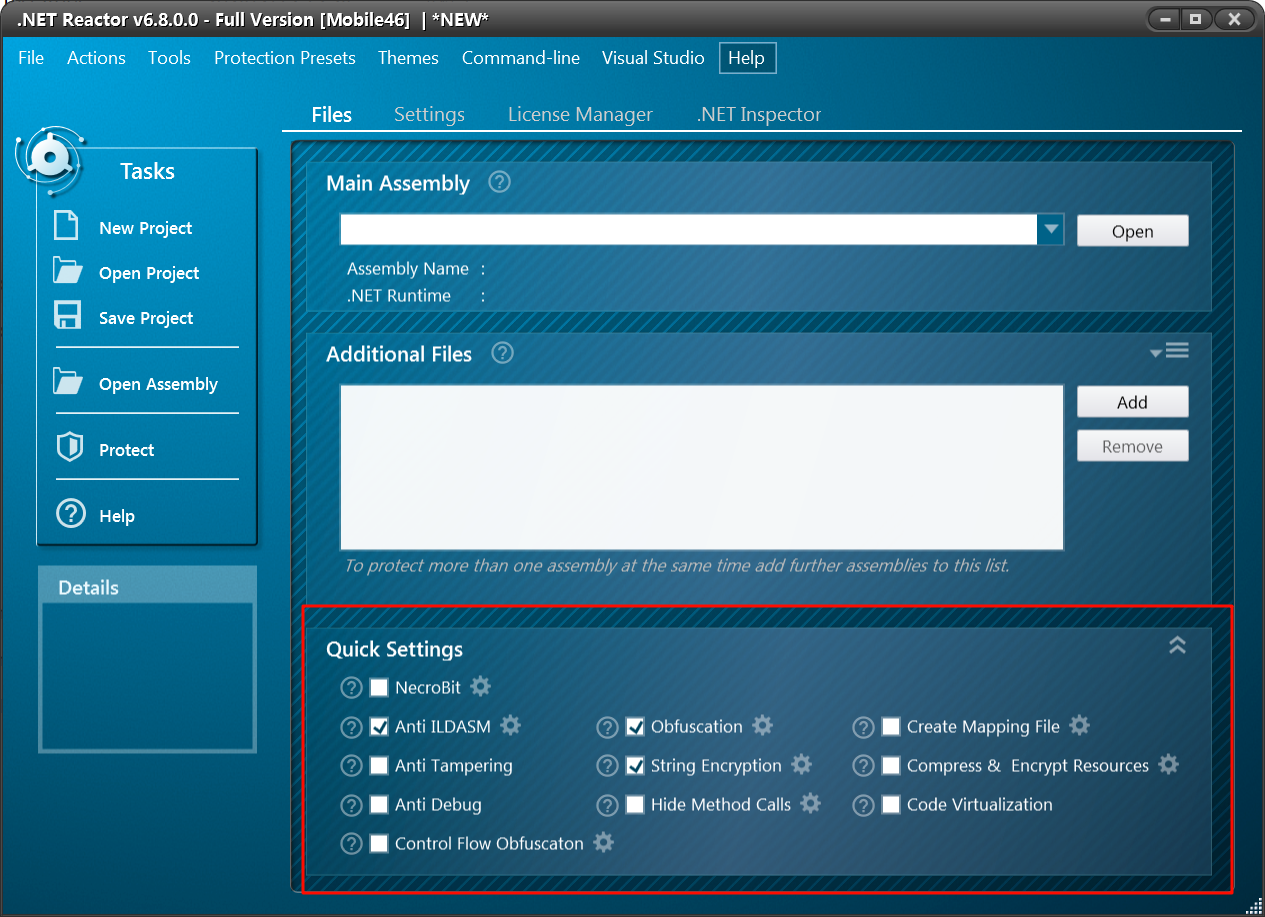Switch to the License Manager tab
Viewport: 1265px width, 917px height.
pos(580,115)
